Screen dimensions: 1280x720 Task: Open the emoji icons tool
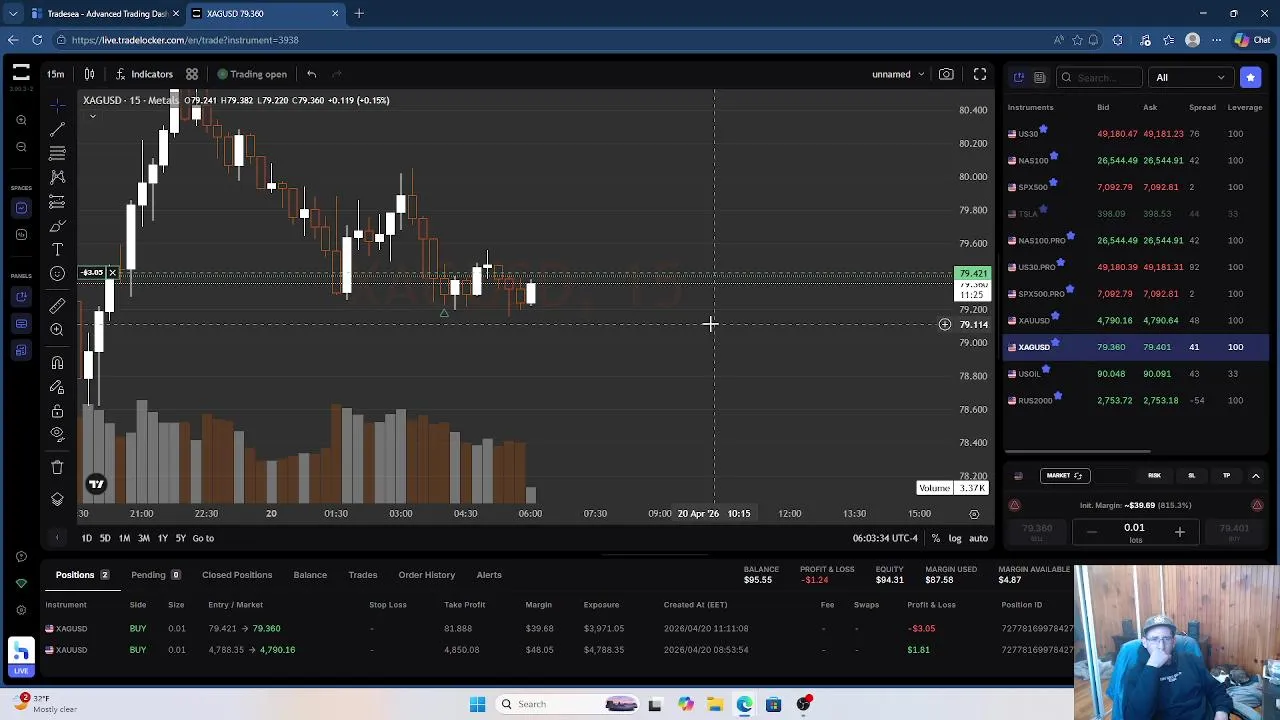tap(57, 274)
